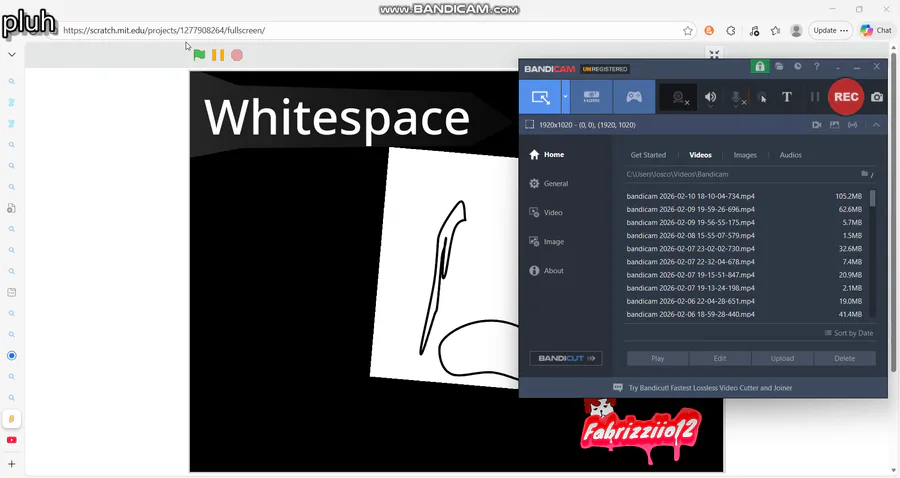The image size is (900, 478).
Task: Open the favorites list star icon
Action: (x=775, y=30)
